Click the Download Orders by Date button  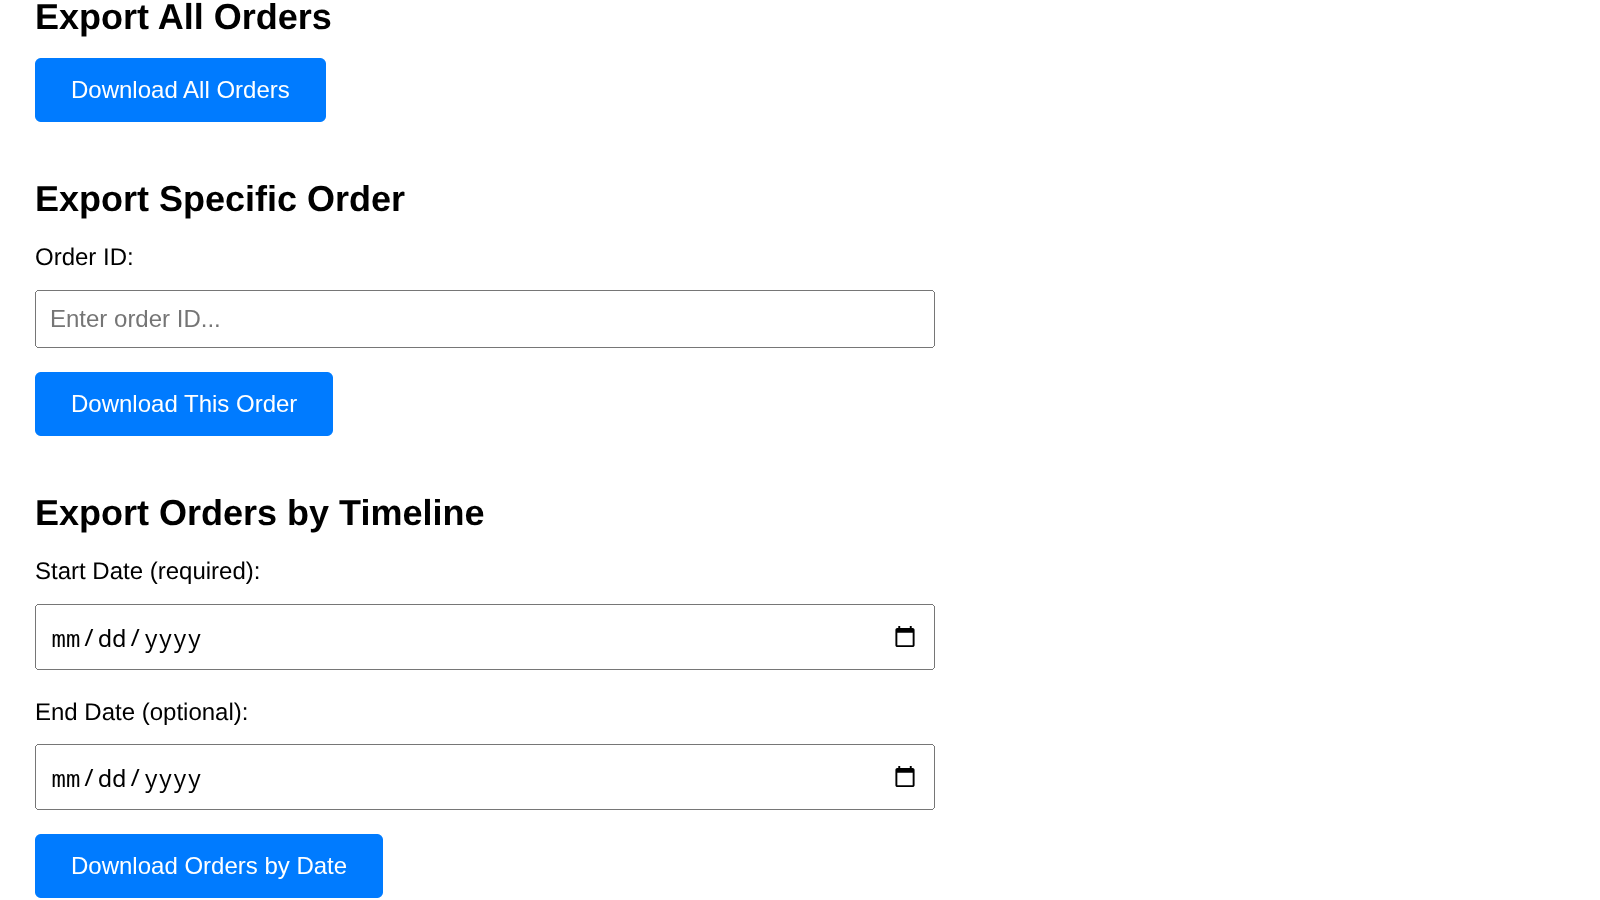click(208, 866)
